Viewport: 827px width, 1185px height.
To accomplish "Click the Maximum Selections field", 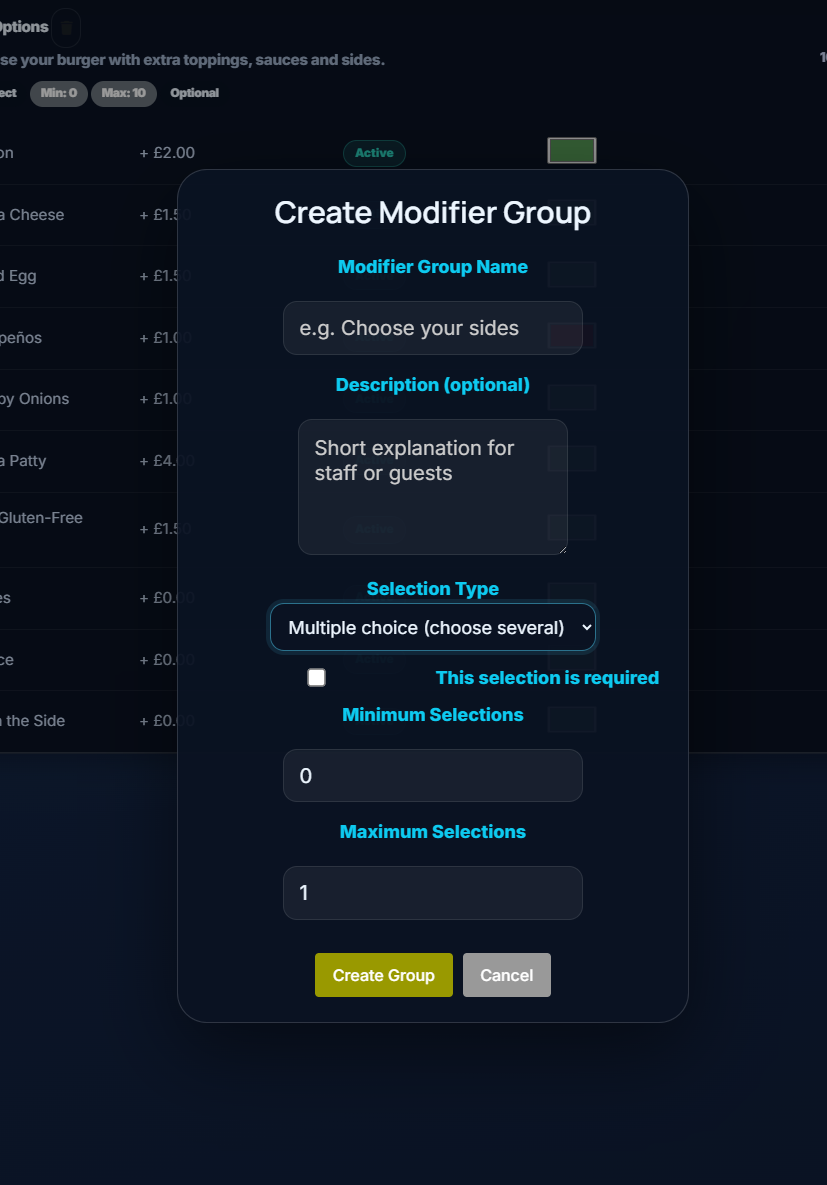I will pyautogui.click(x=432, y=893).
